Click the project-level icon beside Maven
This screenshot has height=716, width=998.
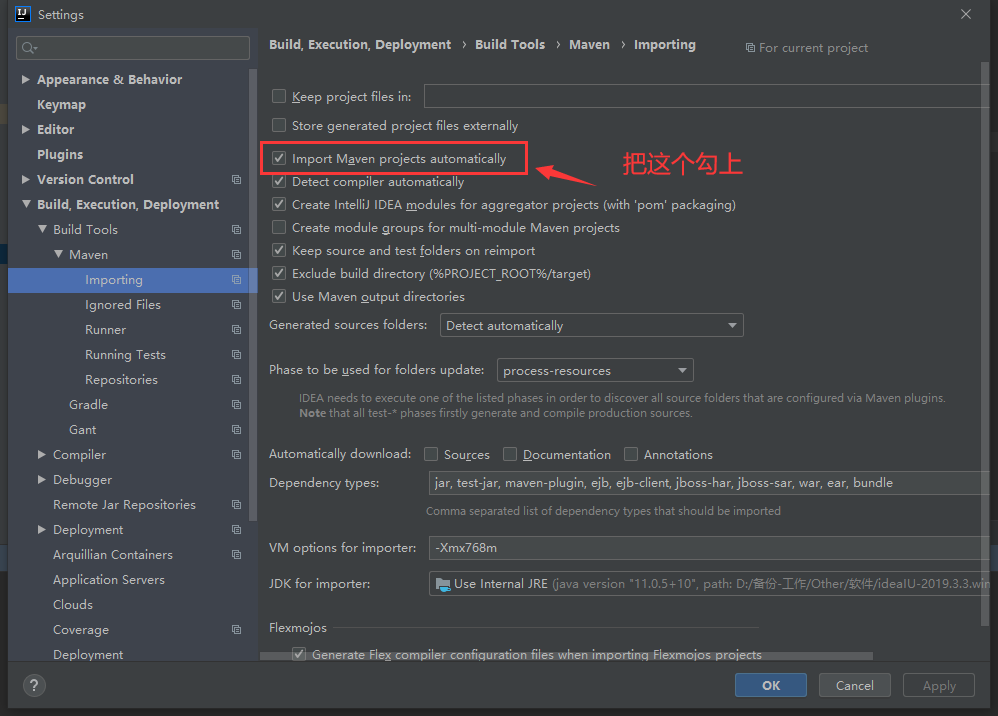pos(237,255)
